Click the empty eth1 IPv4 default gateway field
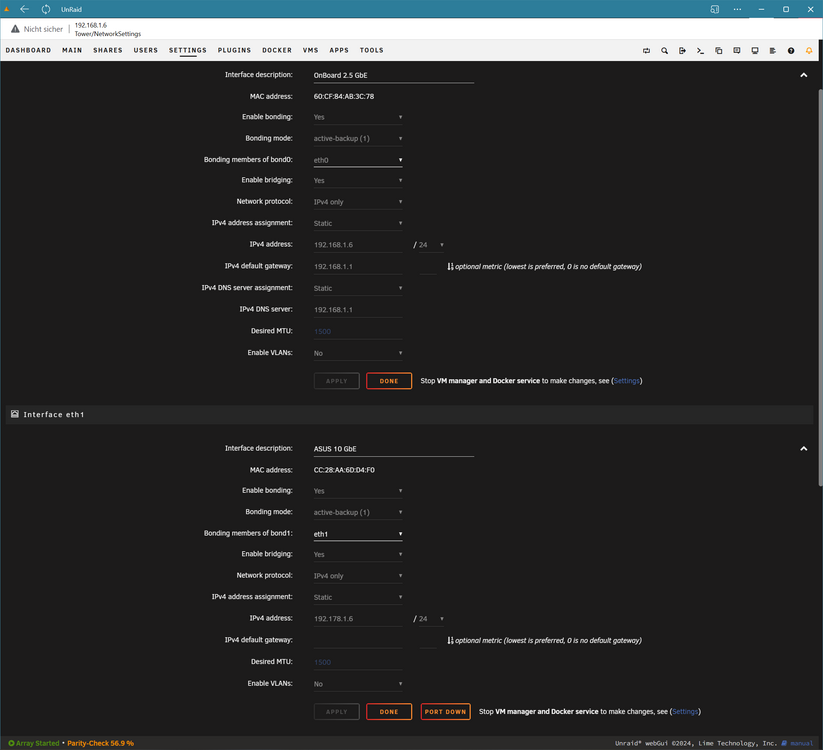The image size is (823, 750). 358,640
